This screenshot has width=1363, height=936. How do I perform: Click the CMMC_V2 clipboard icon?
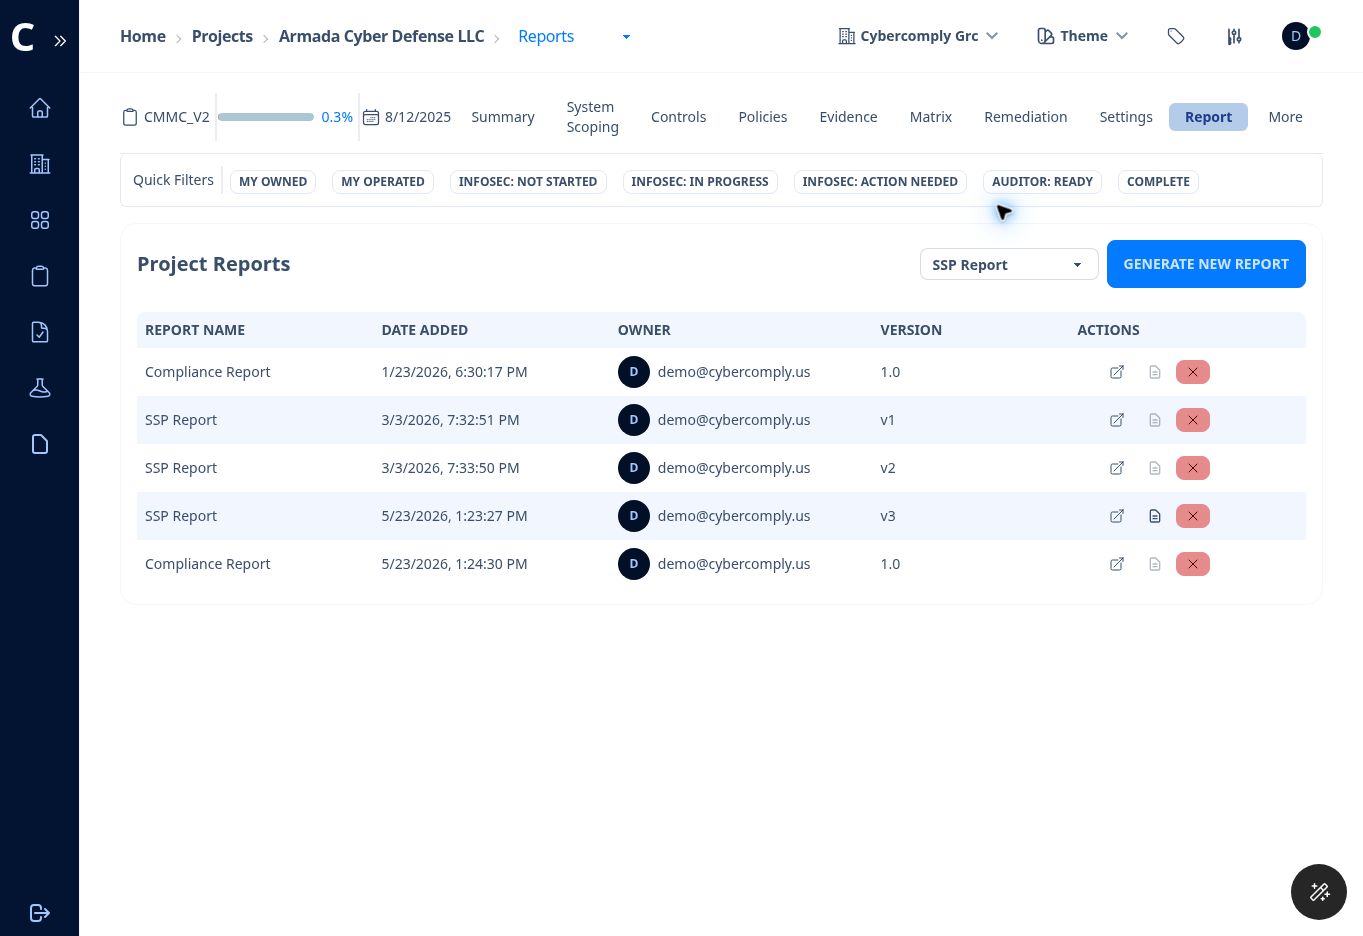pyautogui.click(x=130, y=117)
